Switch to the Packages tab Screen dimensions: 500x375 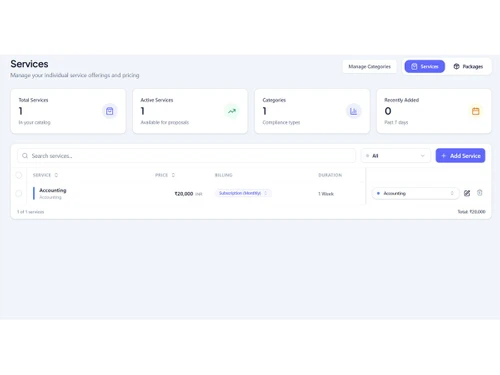(468, 66)
